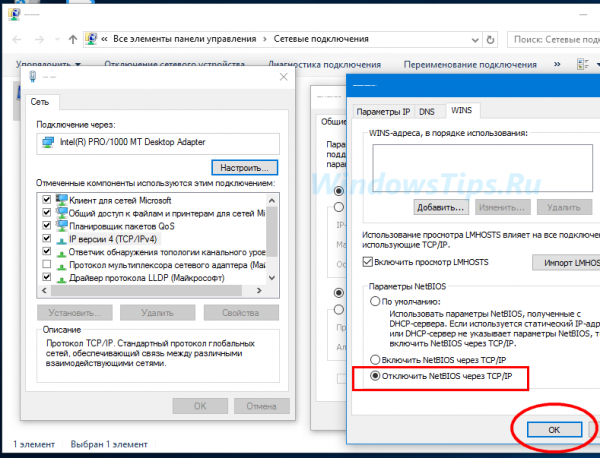Switch to the Параметры IP tab
This screenshot has width=600, height=458.
click(383, 112)
